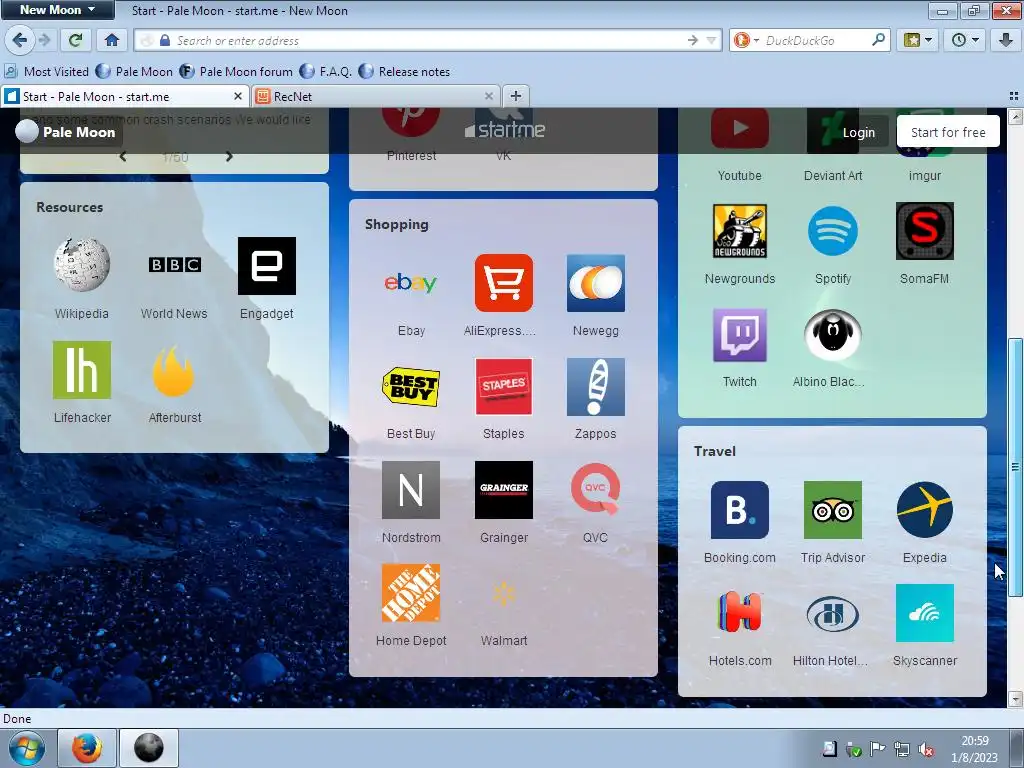Image resolution: width=1024 pixels, height=768 pixels.
Task: Open the SomaFM icon
Action: coord(925,231)
